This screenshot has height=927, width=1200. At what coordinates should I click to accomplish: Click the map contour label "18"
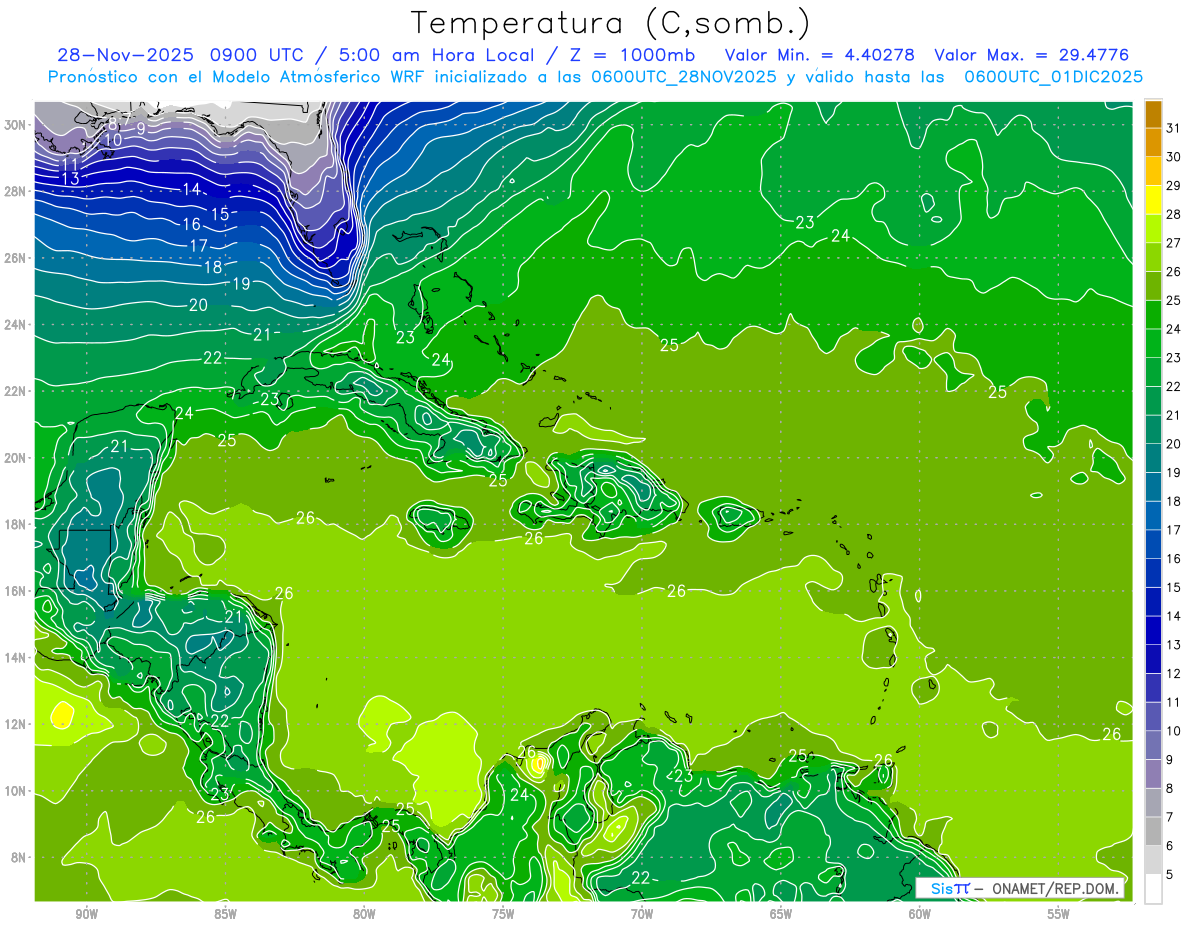click(x=213, y=267)
